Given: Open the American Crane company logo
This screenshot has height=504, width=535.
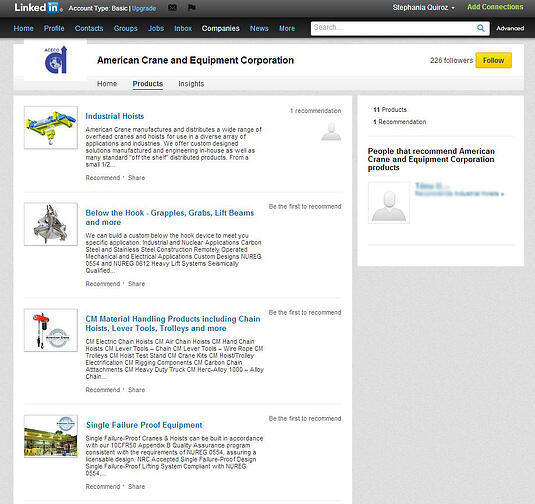Looking at the screenshot, I should click(x=55, y=60).
